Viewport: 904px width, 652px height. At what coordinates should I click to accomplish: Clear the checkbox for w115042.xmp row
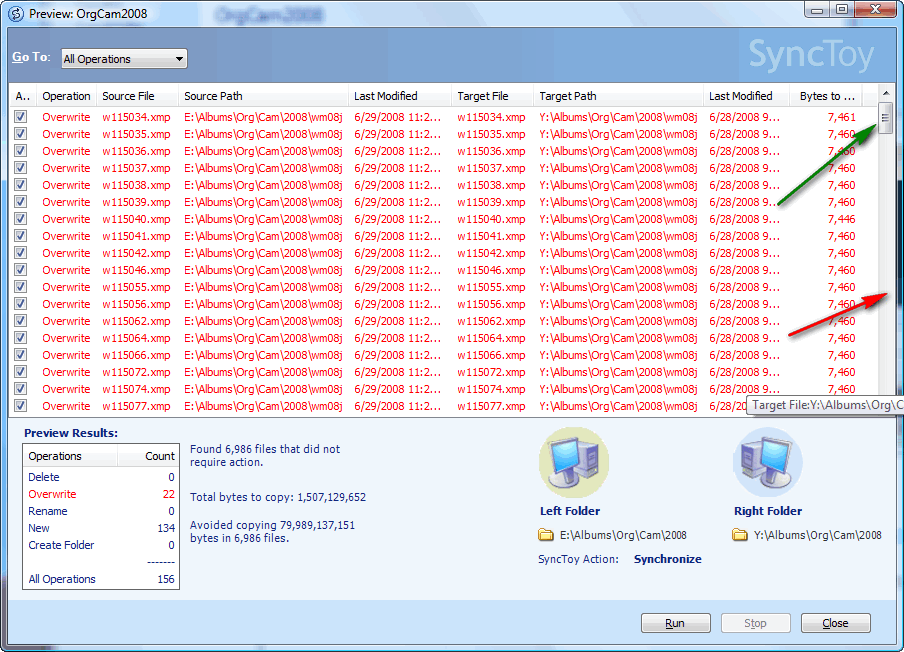[21, 253]
